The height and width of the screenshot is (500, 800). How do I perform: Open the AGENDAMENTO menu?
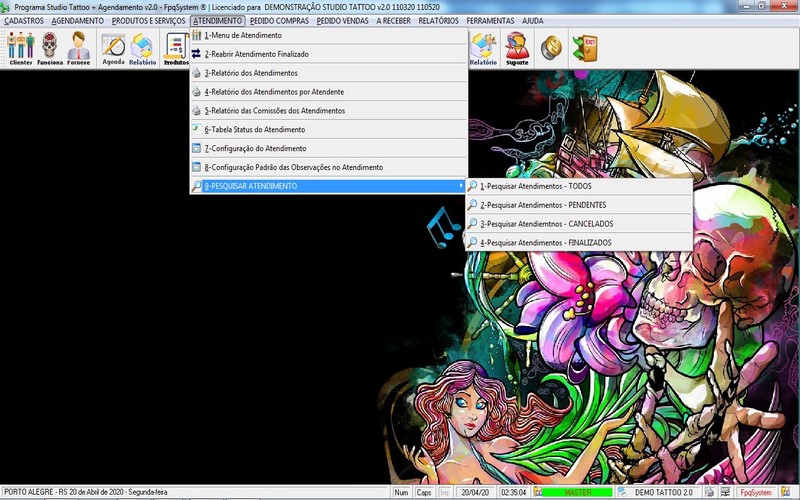[x=78, y=21]
